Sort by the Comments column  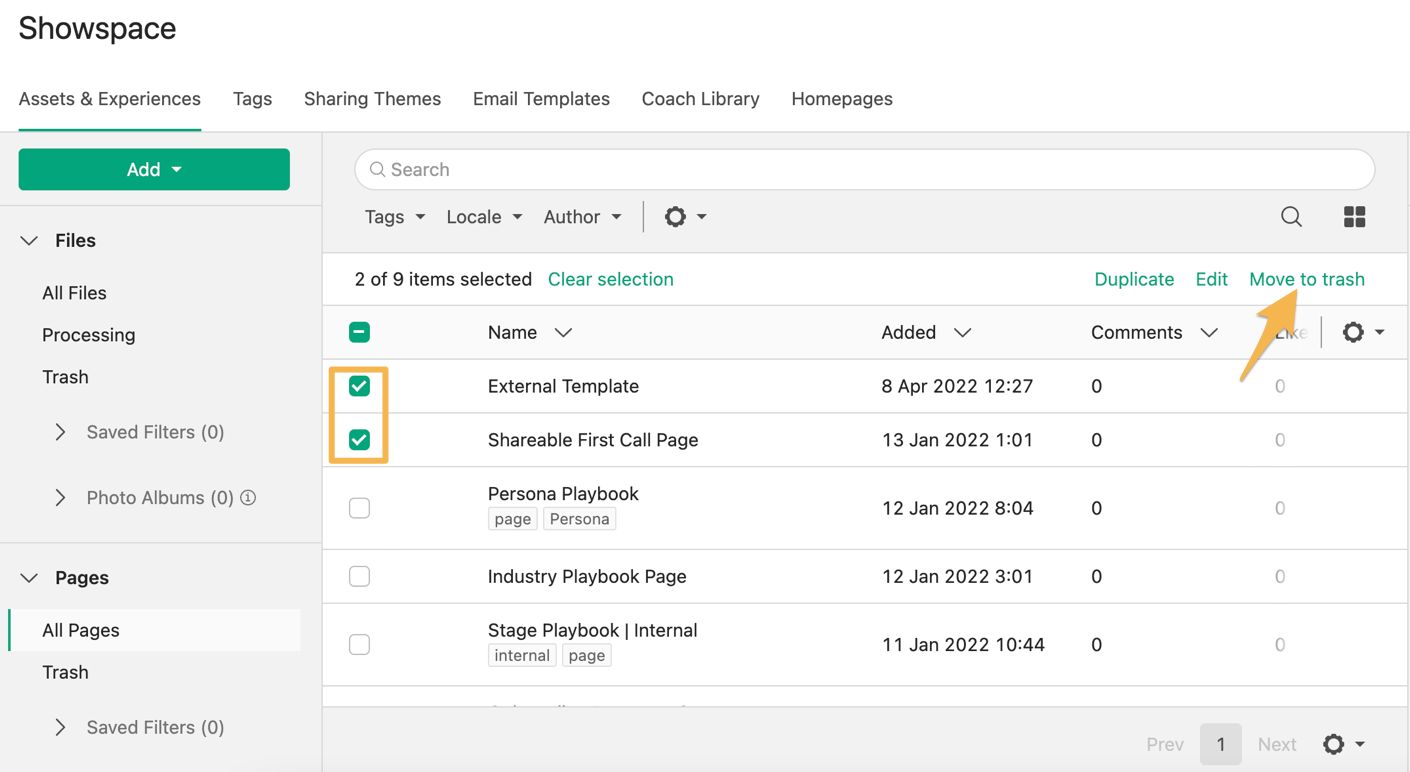1154,332
